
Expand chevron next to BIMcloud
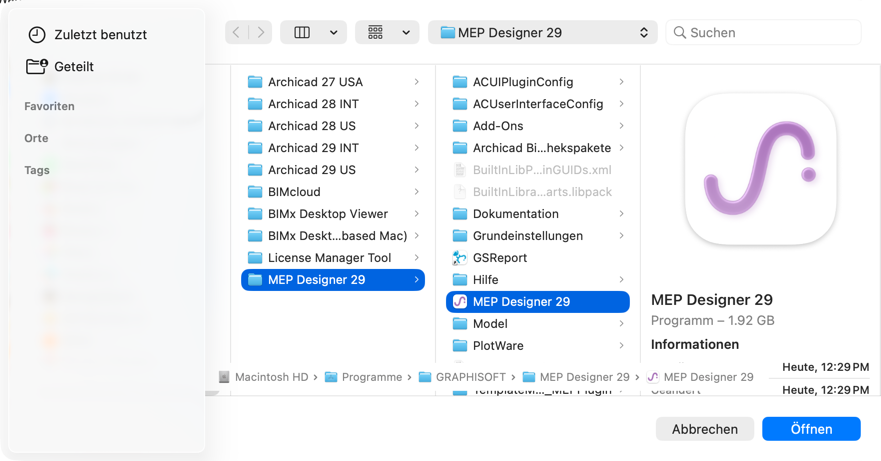416,192
